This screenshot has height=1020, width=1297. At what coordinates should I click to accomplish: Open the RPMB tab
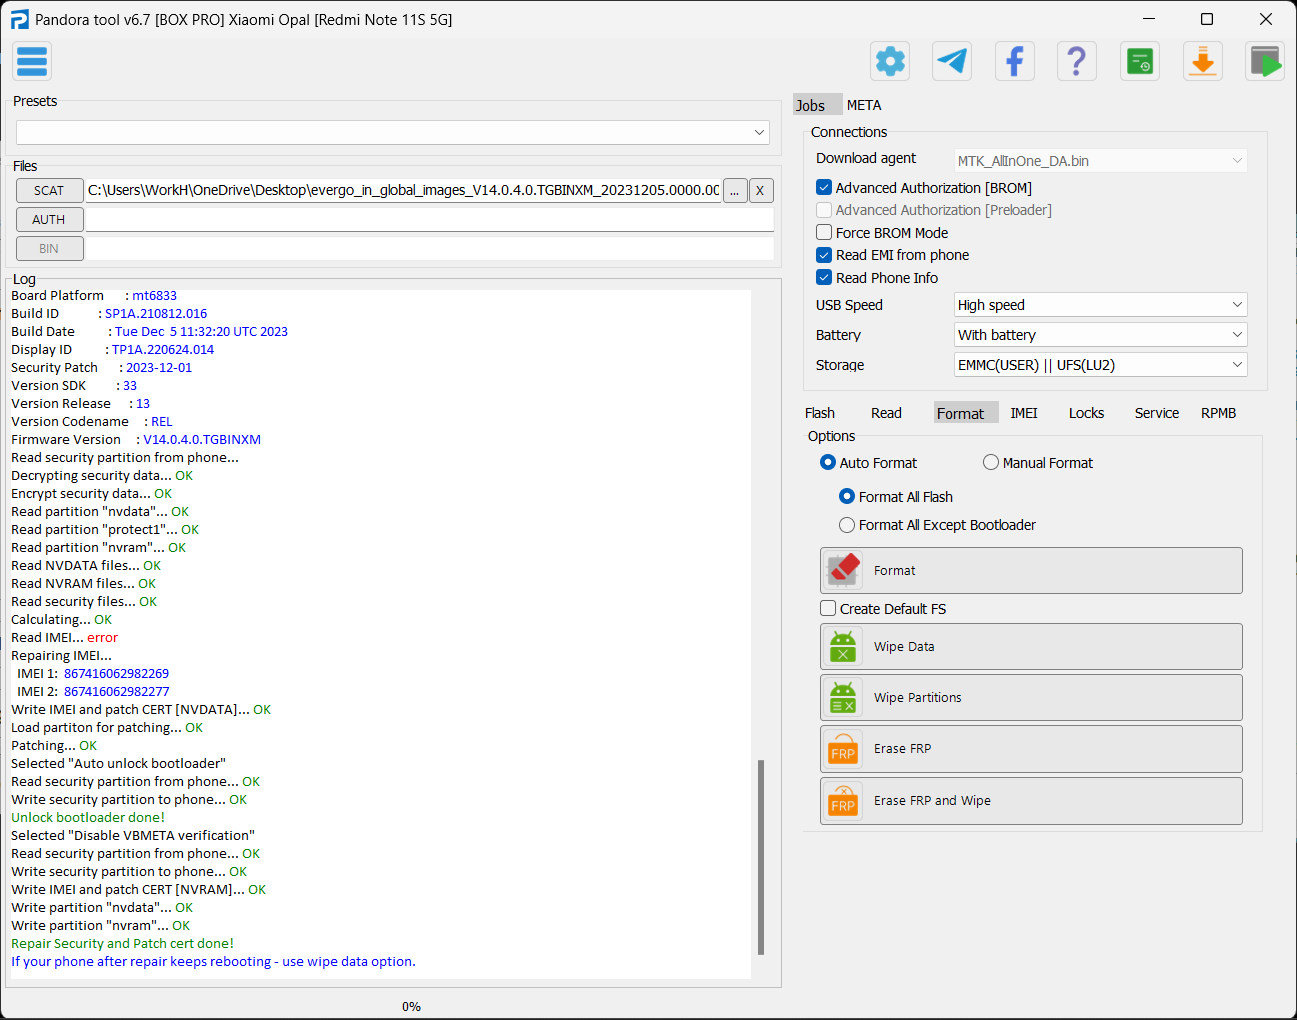[1219, 413]
